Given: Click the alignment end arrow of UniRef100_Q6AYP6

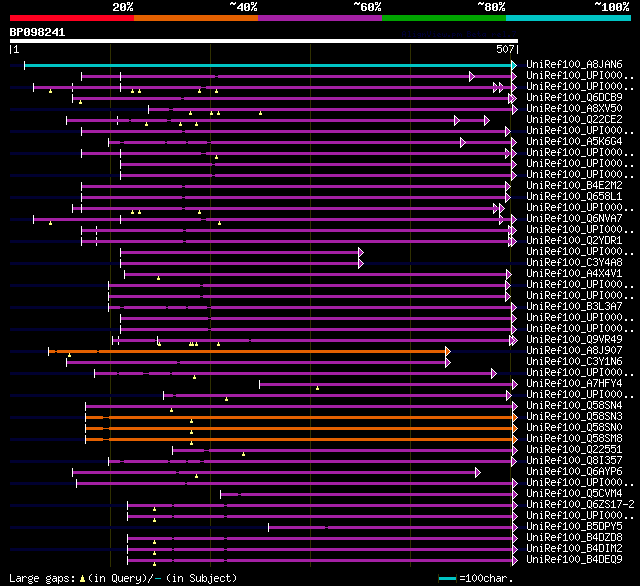Looking at the screenshot, I should click(x=478, y=473).
